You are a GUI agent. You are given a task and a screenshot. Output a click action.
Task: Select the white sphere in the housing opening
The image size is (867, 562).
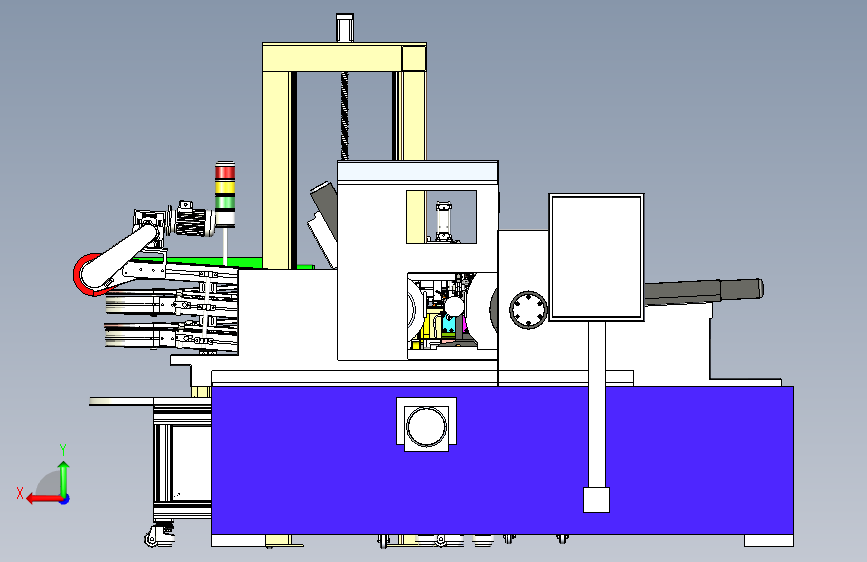coord(454,306)
